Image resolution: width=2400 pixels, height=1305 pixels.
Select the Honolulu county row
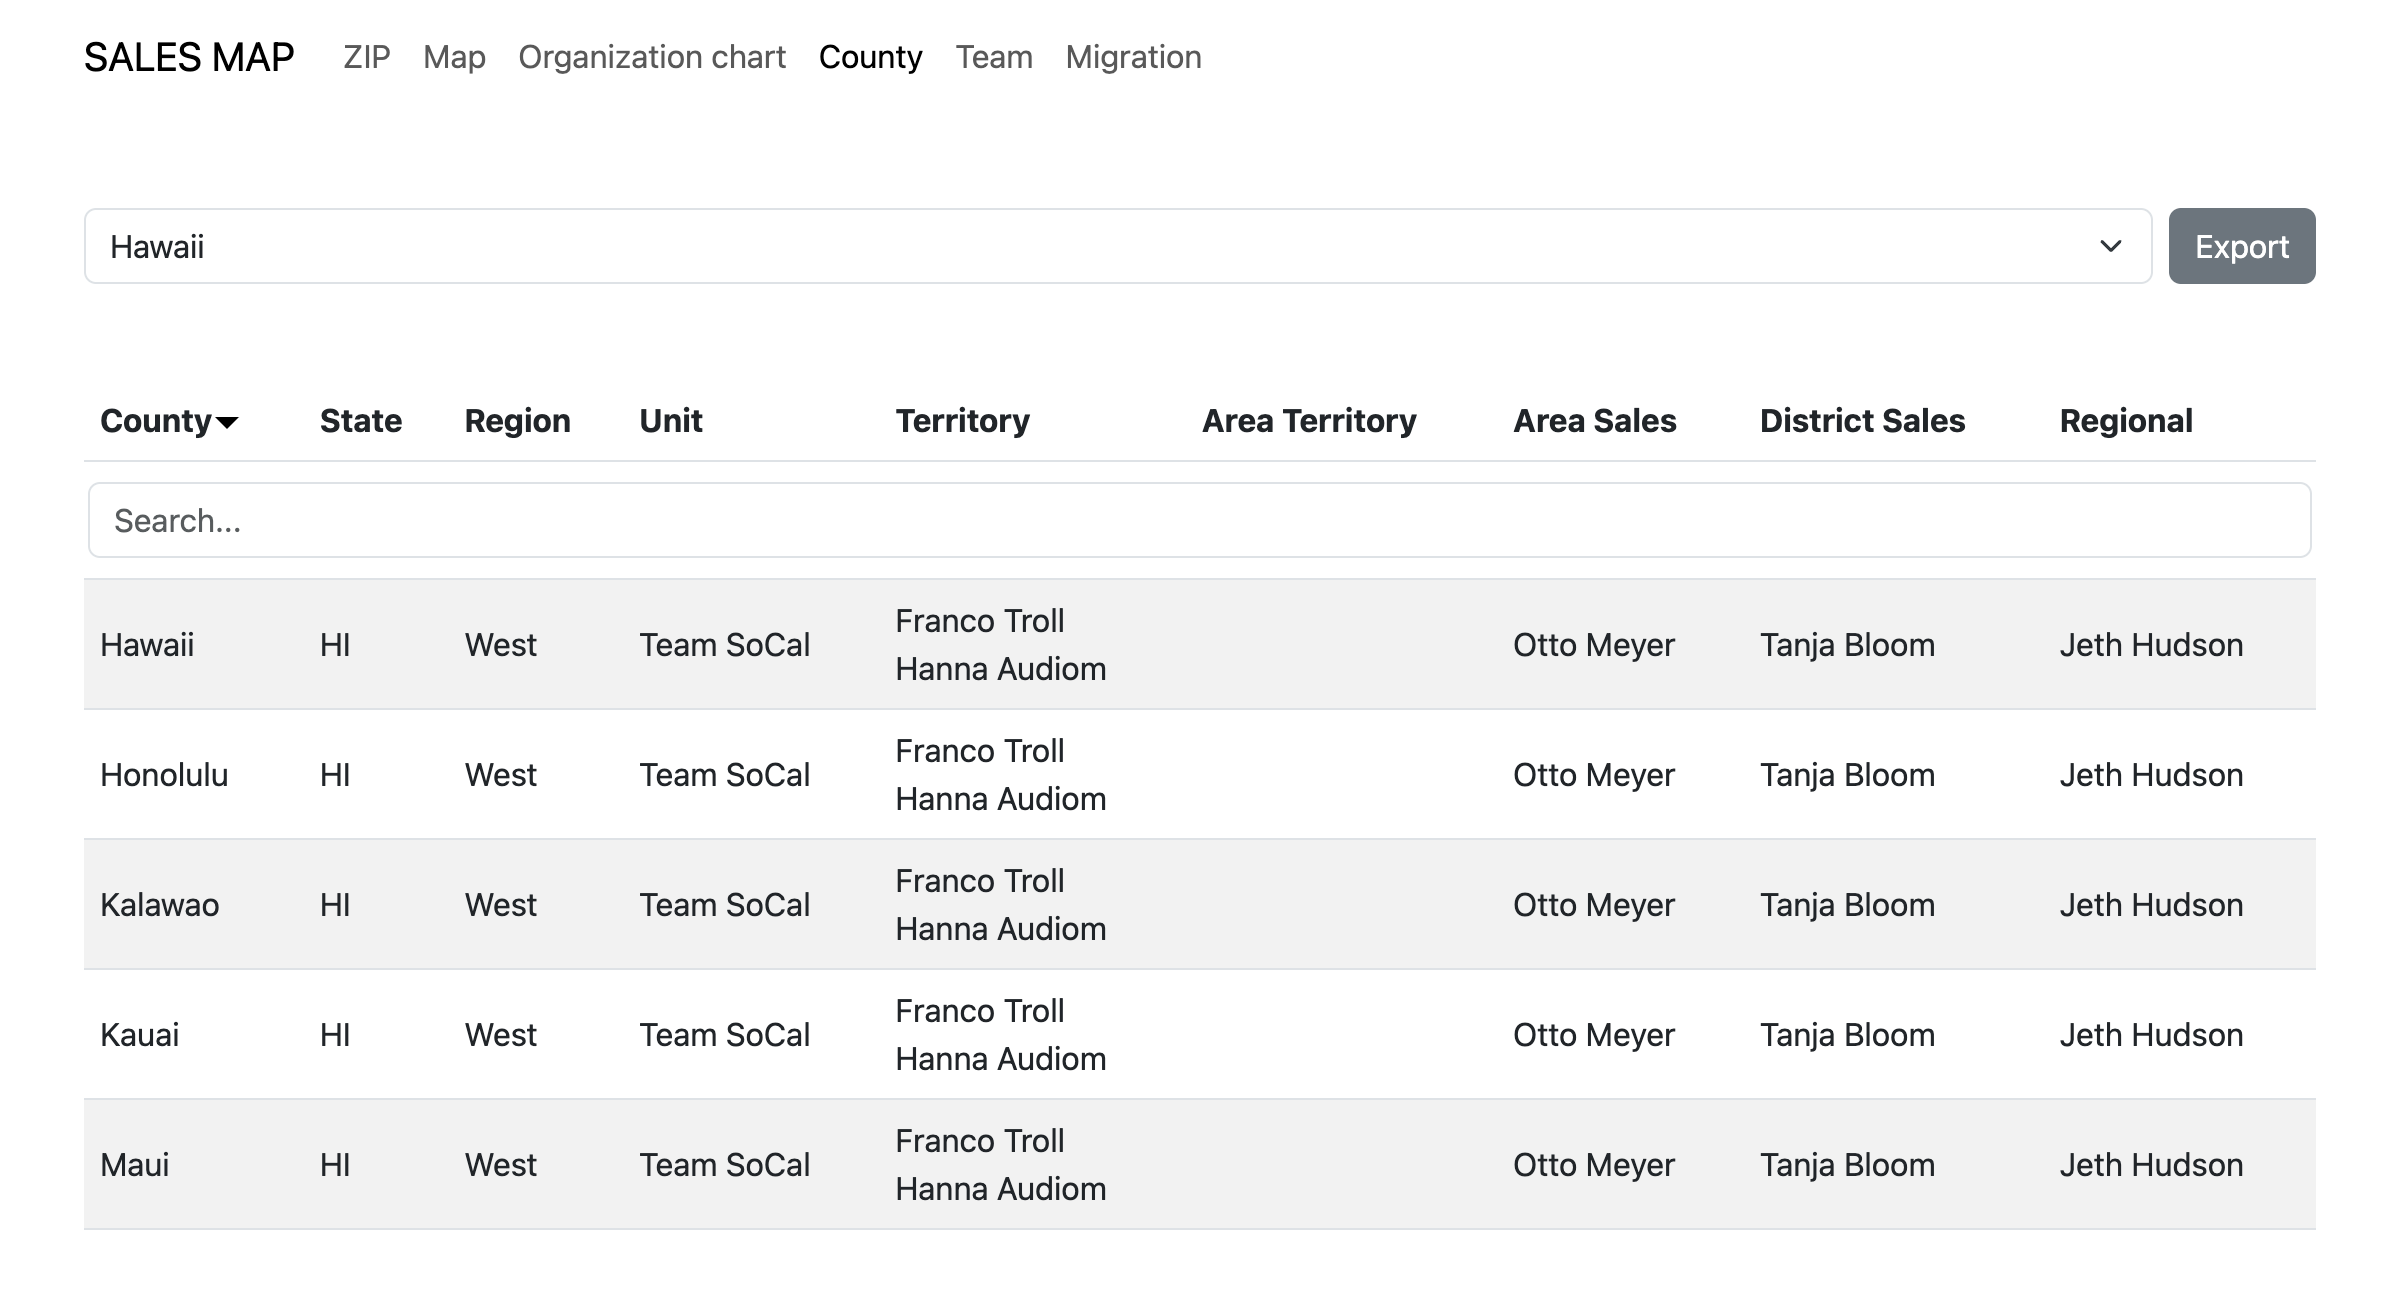164,774
